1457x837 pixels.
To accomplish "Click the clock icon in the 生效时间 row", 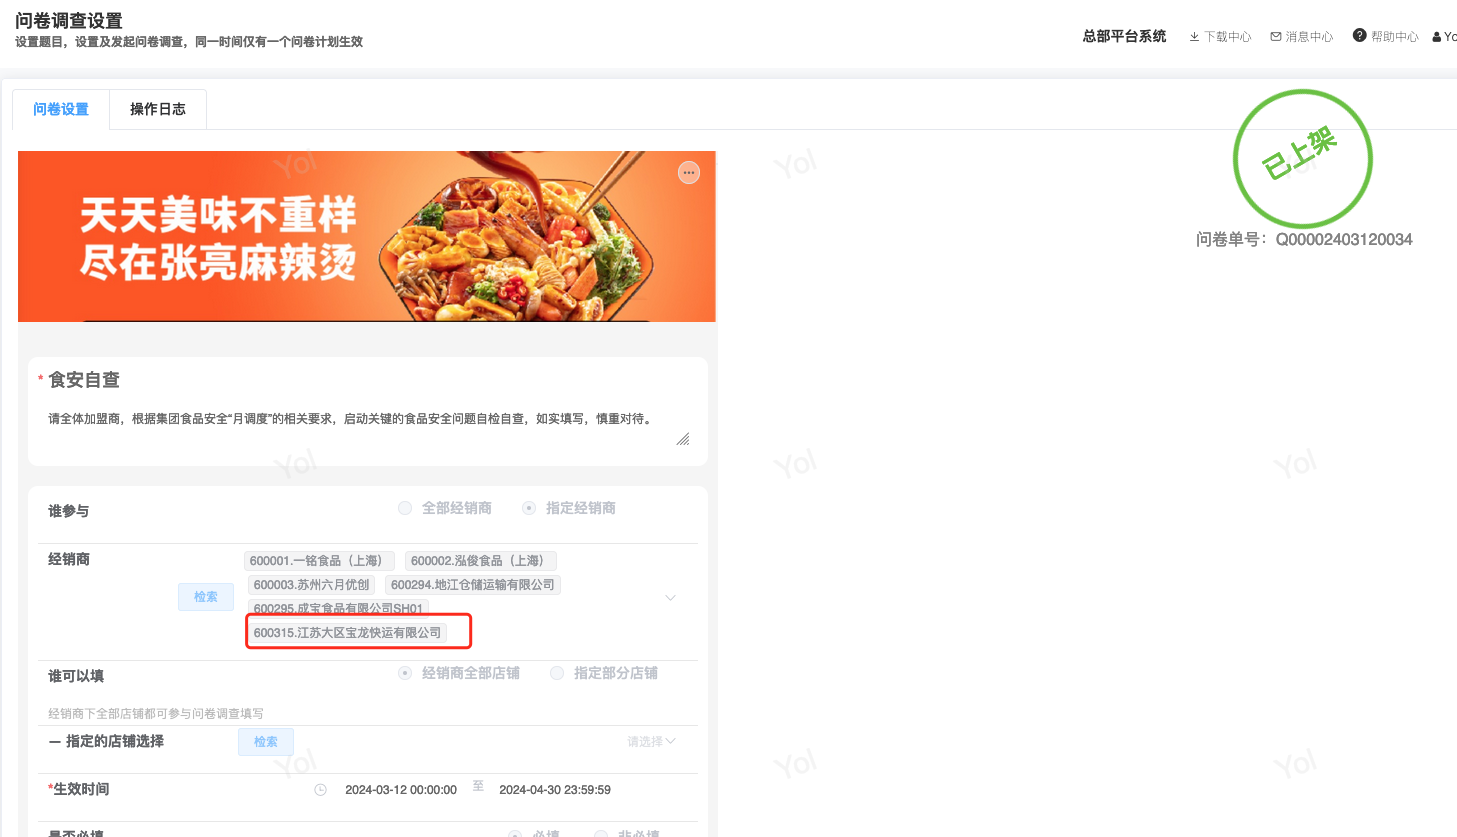I will (321, 790).
